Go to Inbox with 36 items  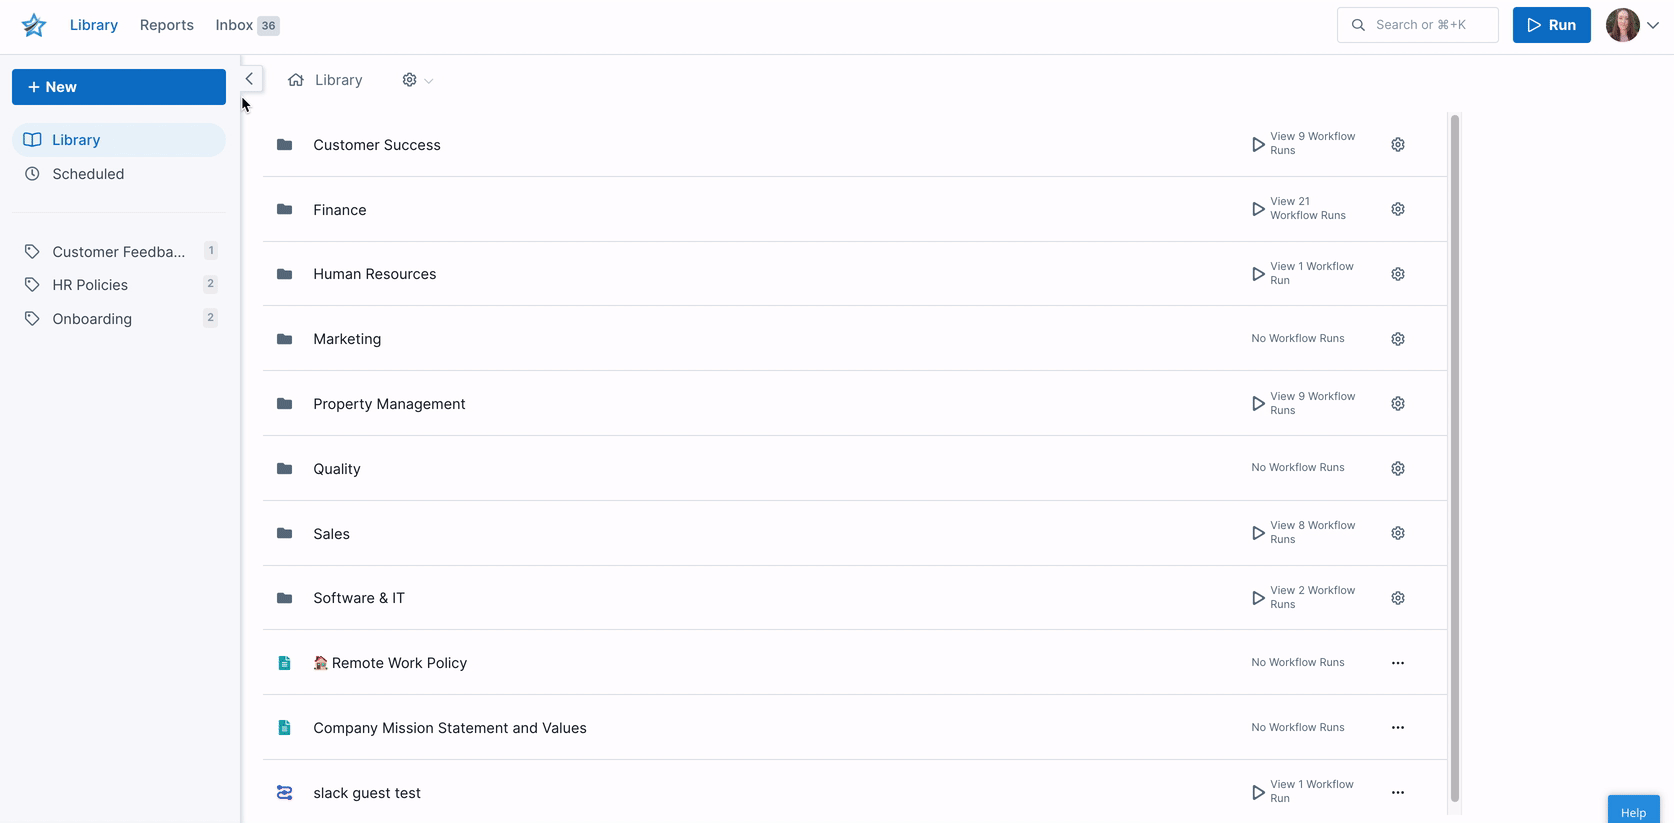(247, 25)
